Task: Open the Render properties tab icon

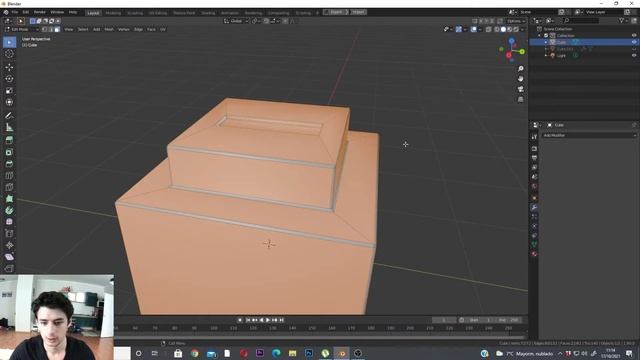Action: tap(534, 149)
